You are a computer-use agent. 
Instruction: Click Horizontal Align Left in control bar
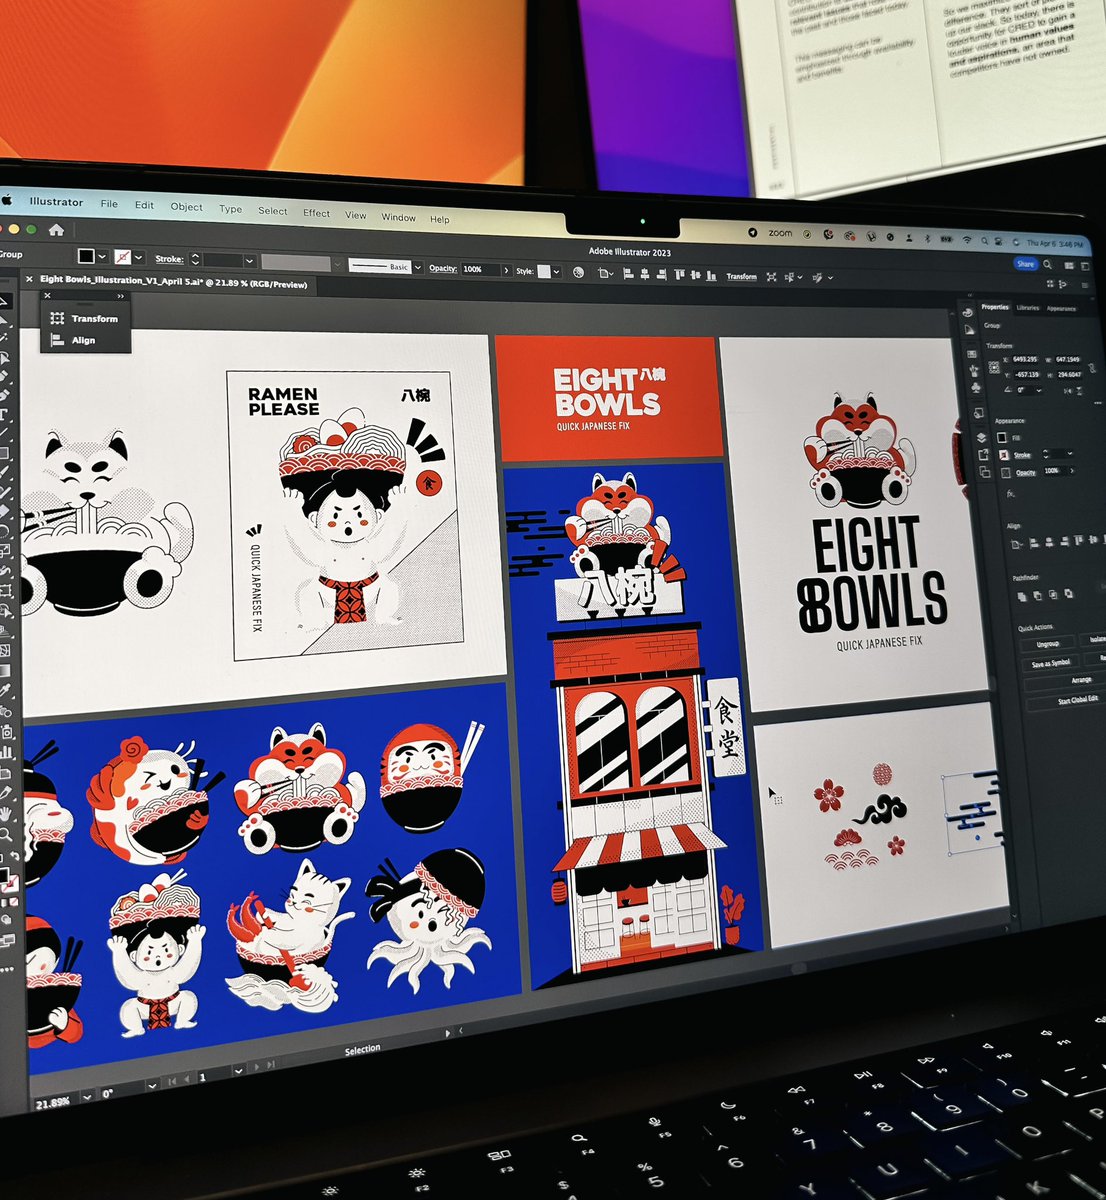[x=628, y=274]
